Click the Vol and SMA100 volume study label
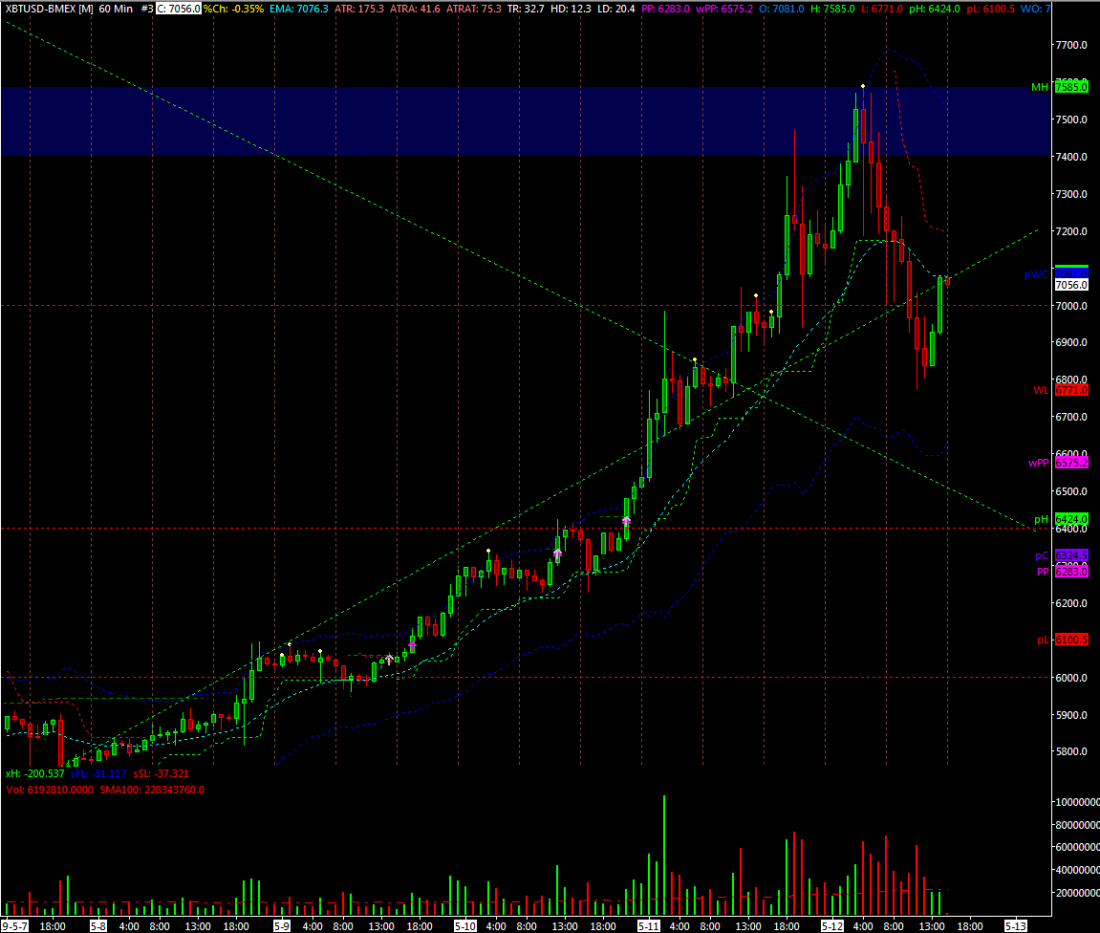Image resolution: width=1100 pixels, height=933 pixels. click(x=105, y=789)
